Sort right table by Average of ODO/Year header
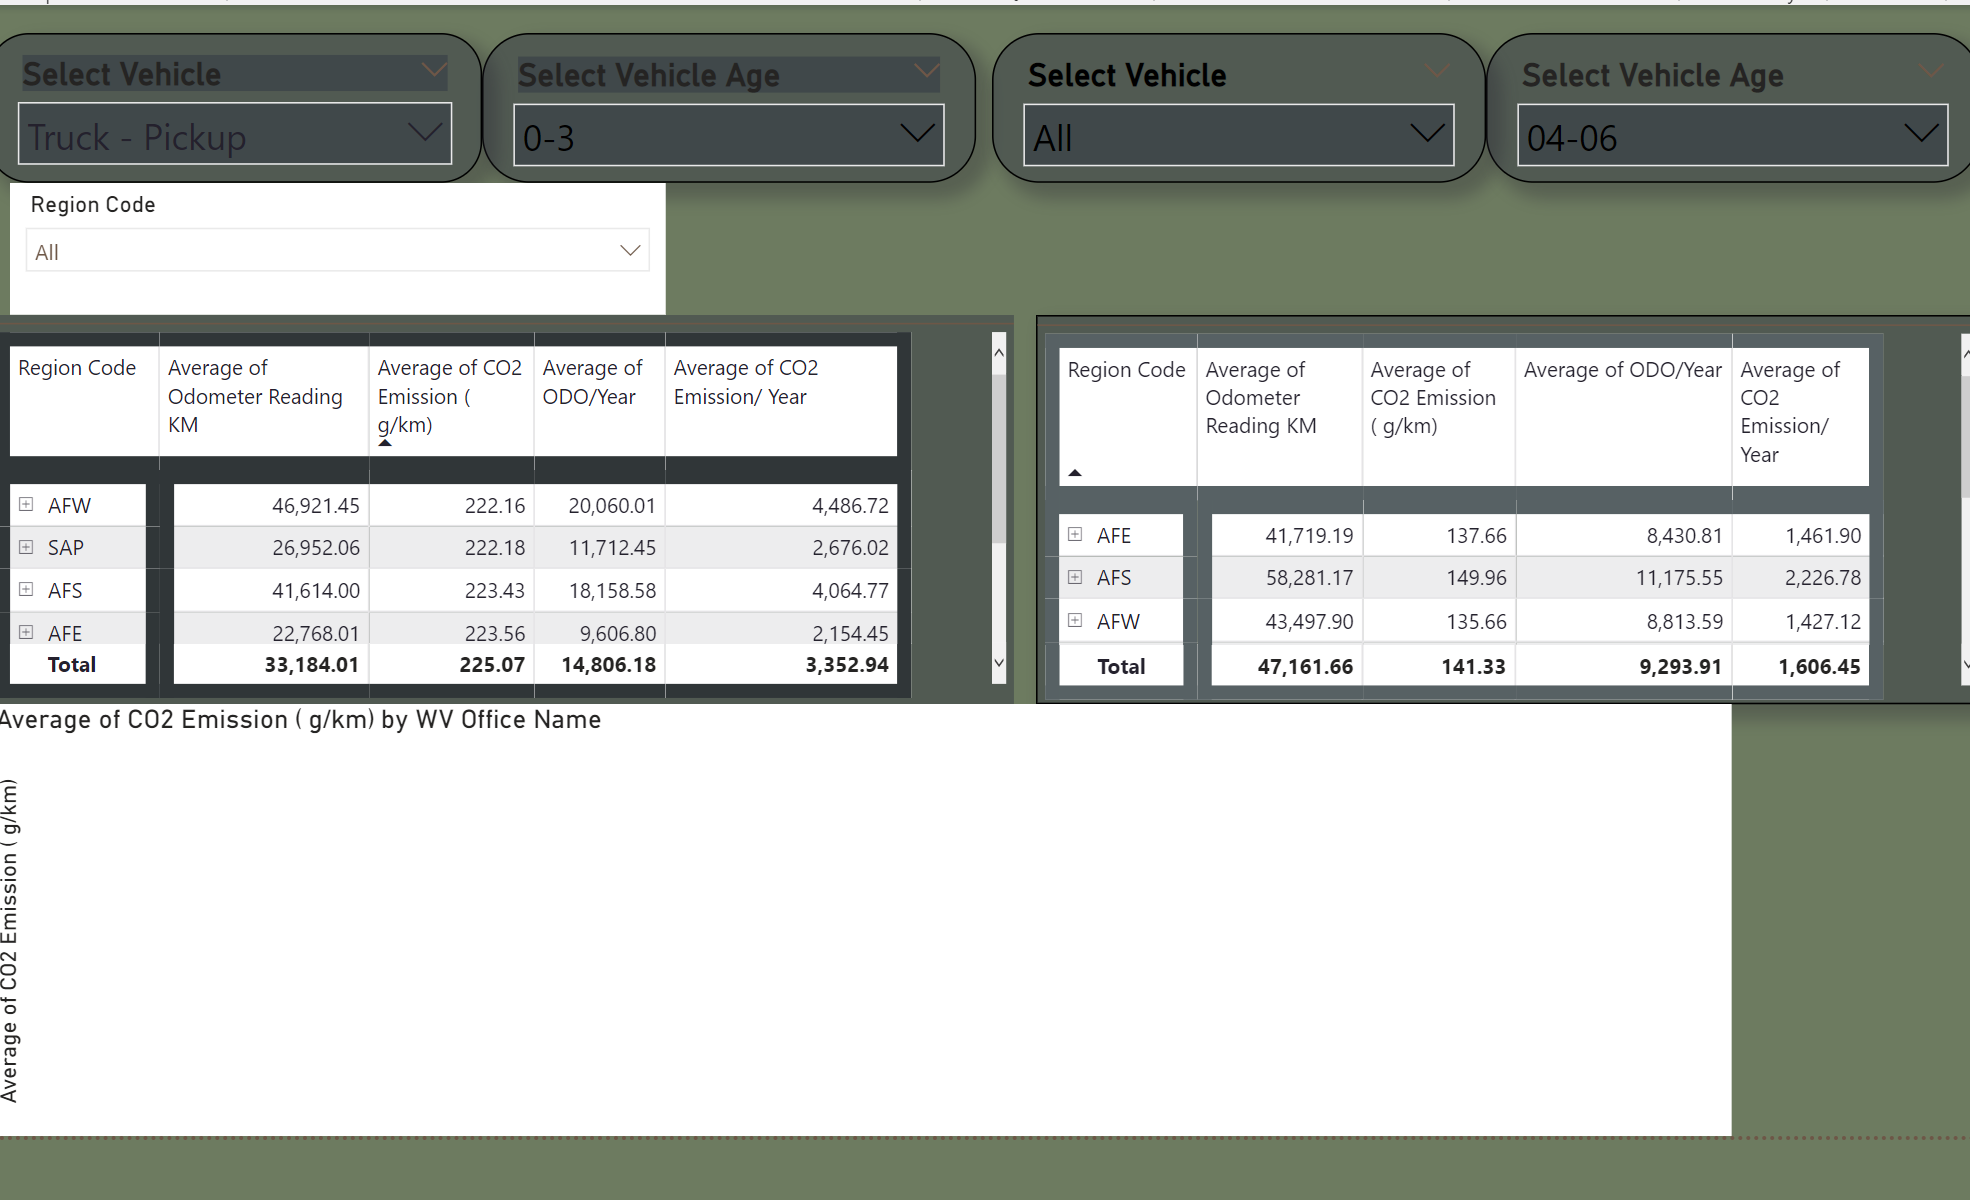1970x1200 pixels. pos(1622,370)
